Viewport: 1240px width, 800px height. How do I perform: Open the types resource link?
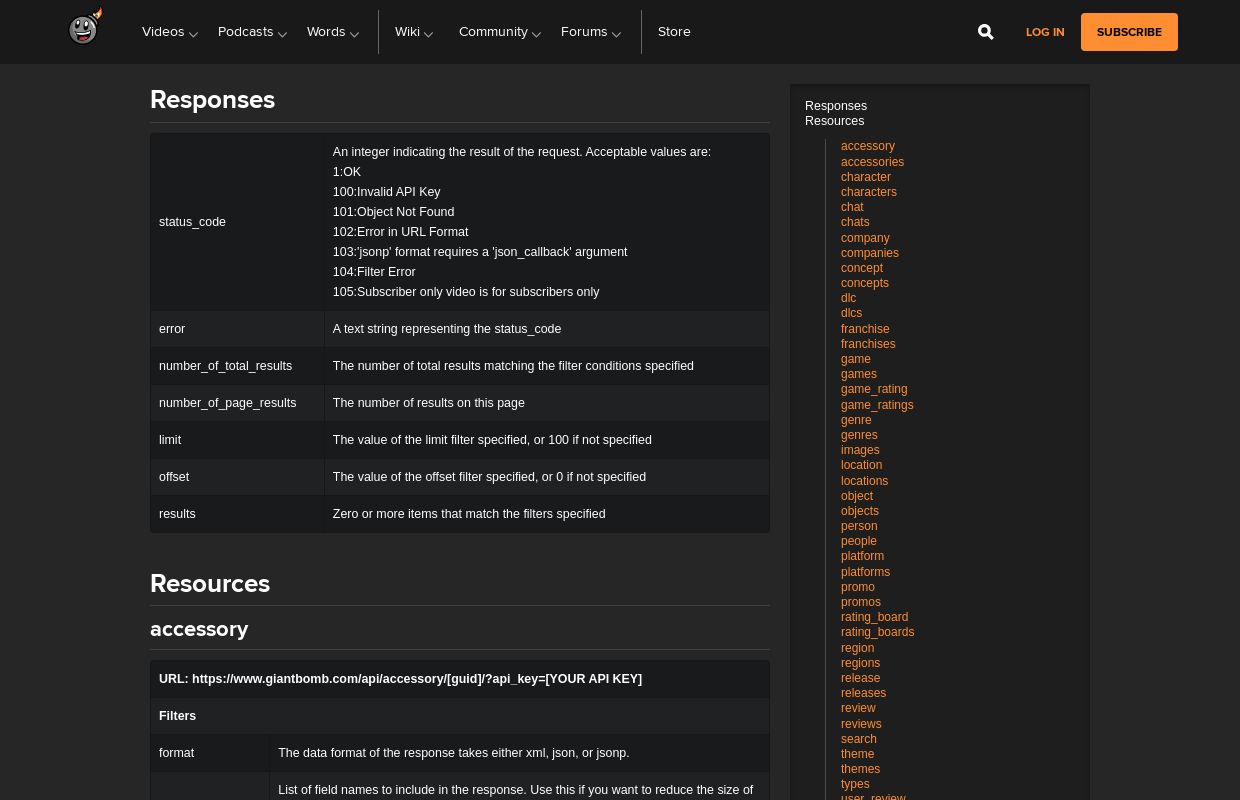coord(855,784)
